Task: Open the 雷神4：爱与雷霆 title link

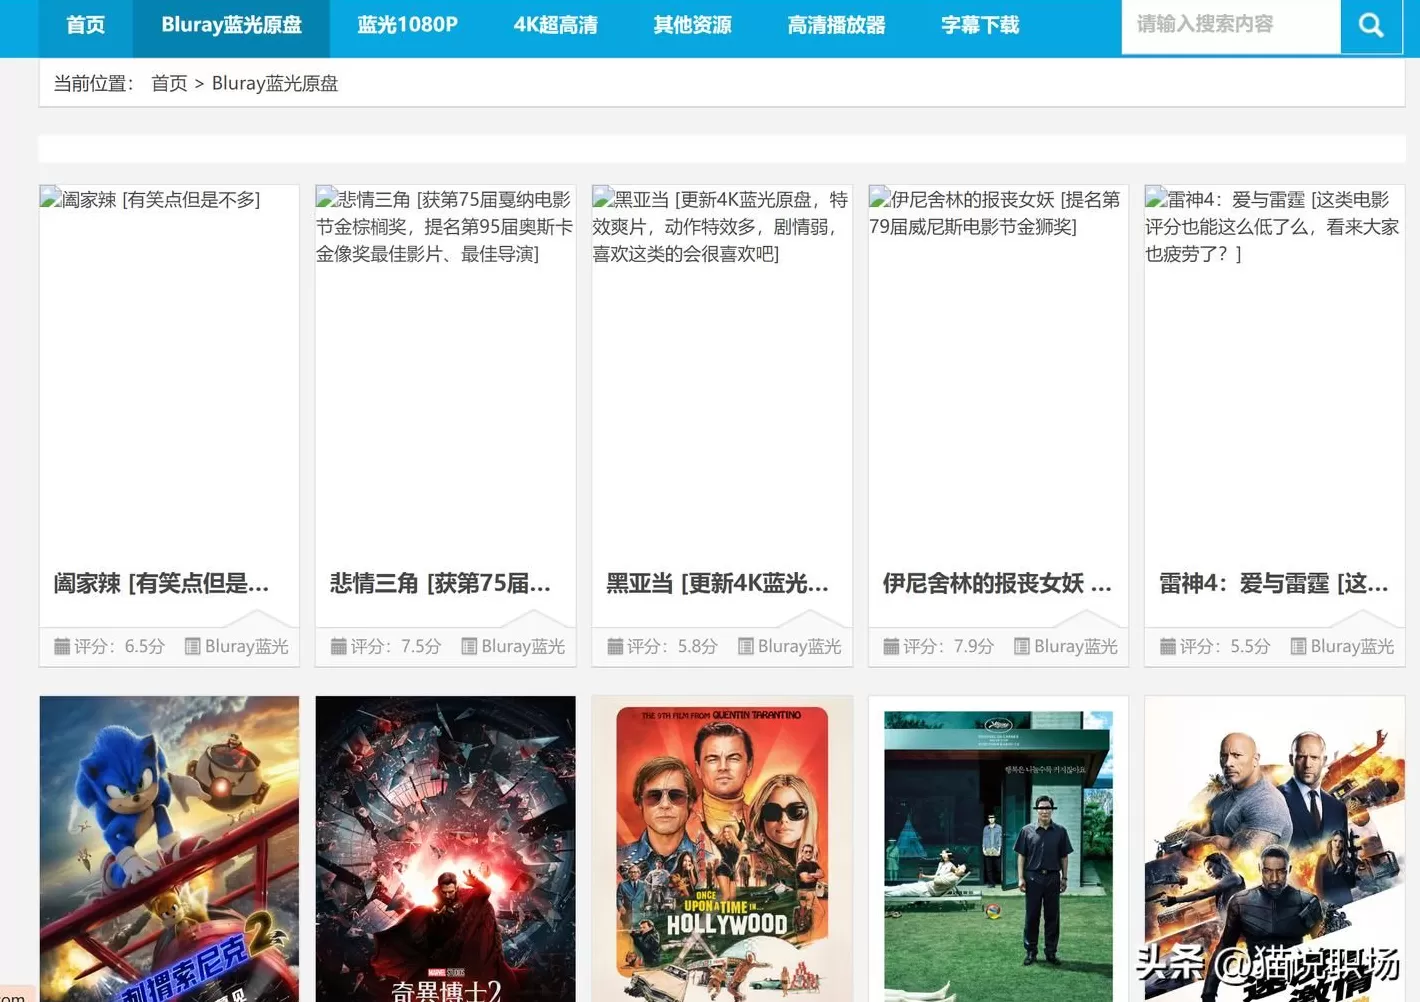Action: 1273,583
